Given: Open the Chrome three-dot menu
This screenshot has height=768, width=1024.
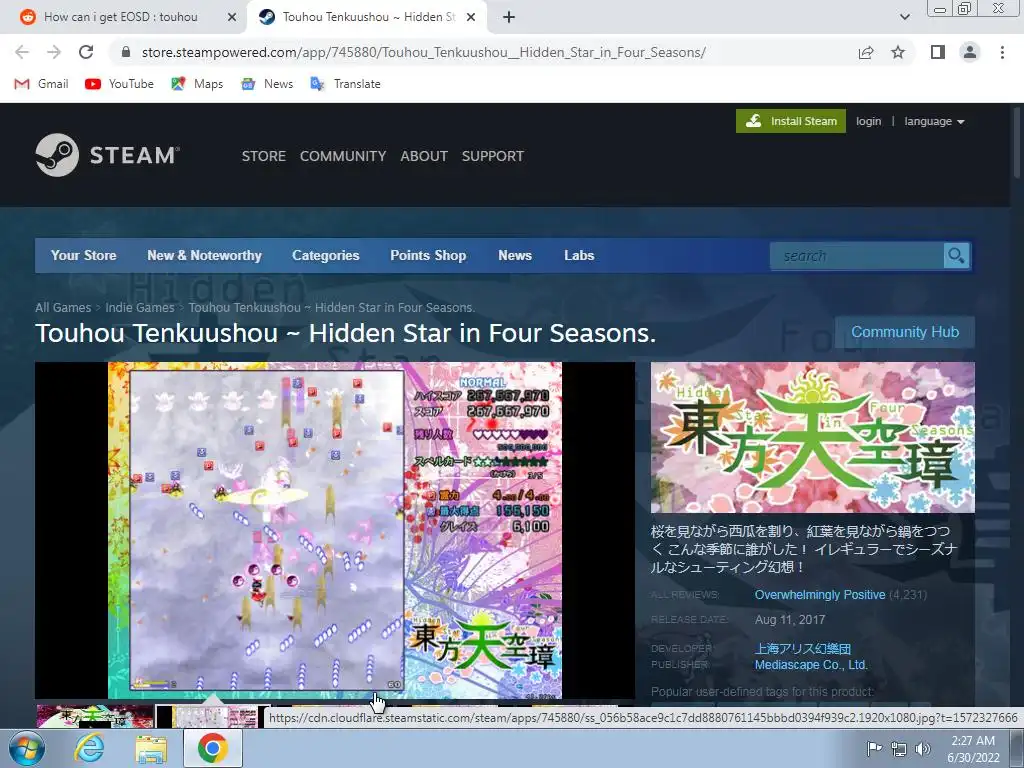Looking at the screenshot, I should pos(1002,52).
